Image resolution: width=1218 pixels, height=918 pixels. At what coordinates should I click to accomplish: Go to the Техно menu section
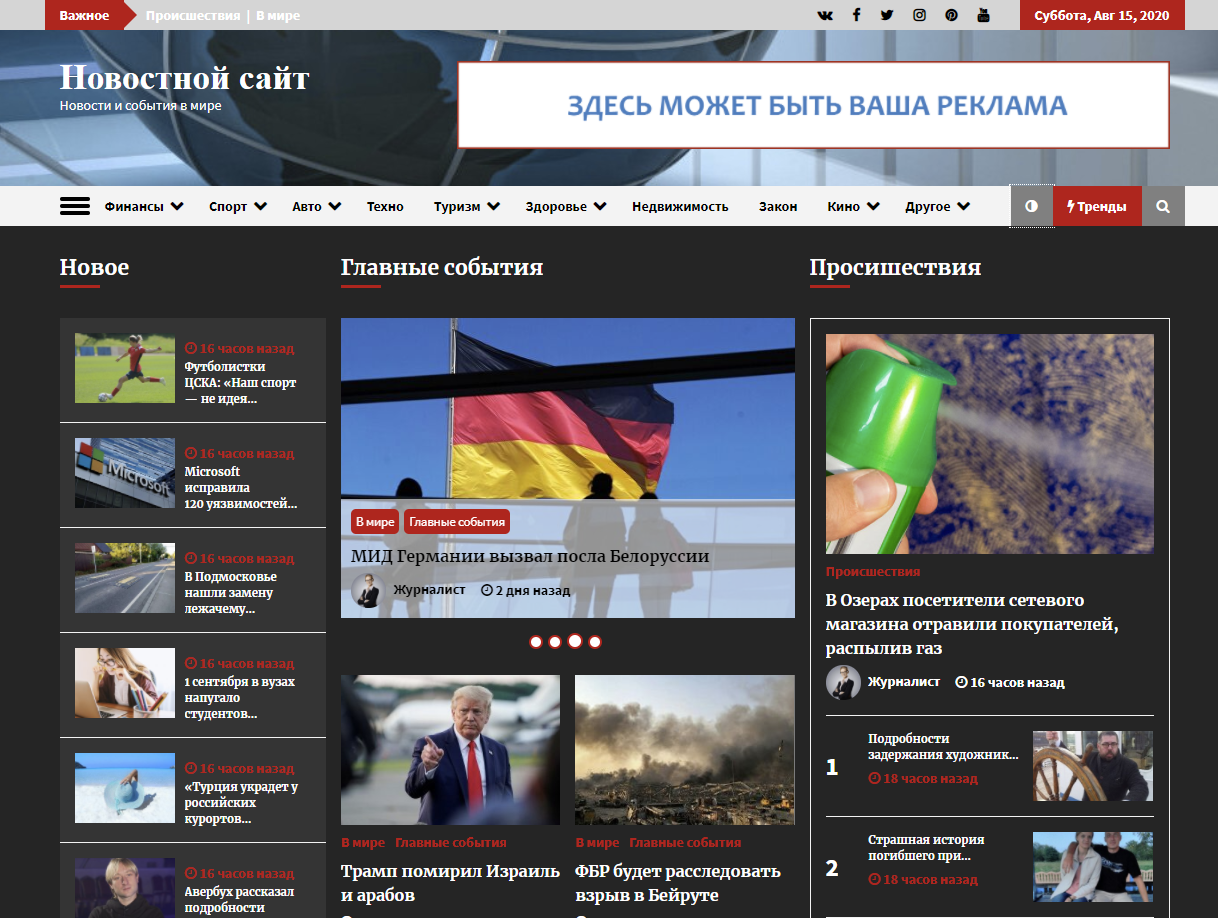pos(385,207)
